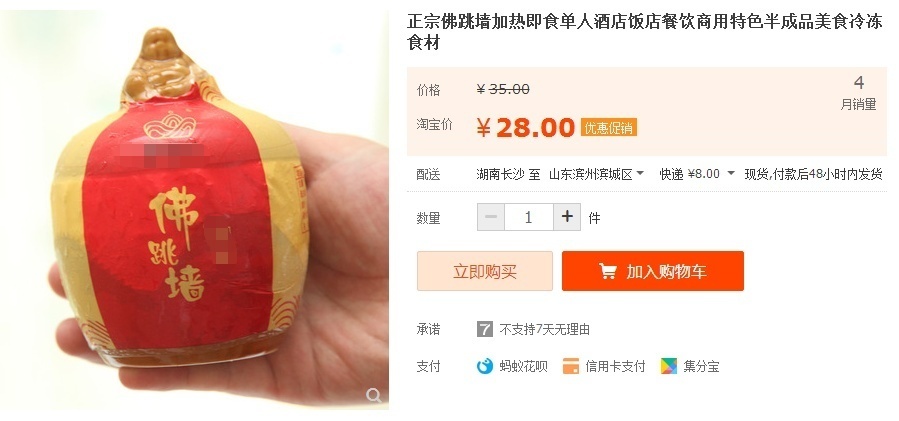Viewport: 899px width, 421px height.
Task: Click the Jifenbao colorful icon
Action: point(669,366)
